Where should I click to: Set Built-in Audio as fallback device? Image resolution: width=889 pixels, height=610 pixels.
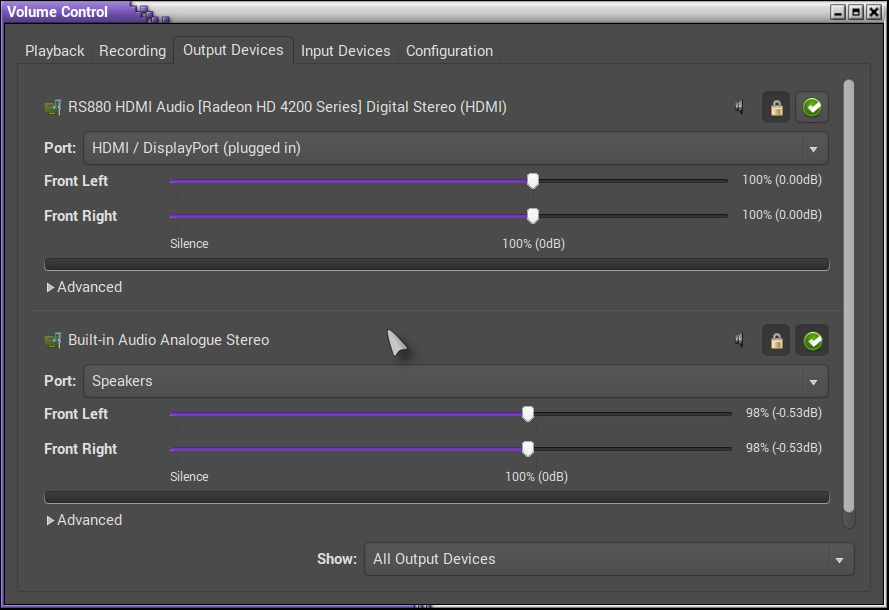[x=812, y=340]
